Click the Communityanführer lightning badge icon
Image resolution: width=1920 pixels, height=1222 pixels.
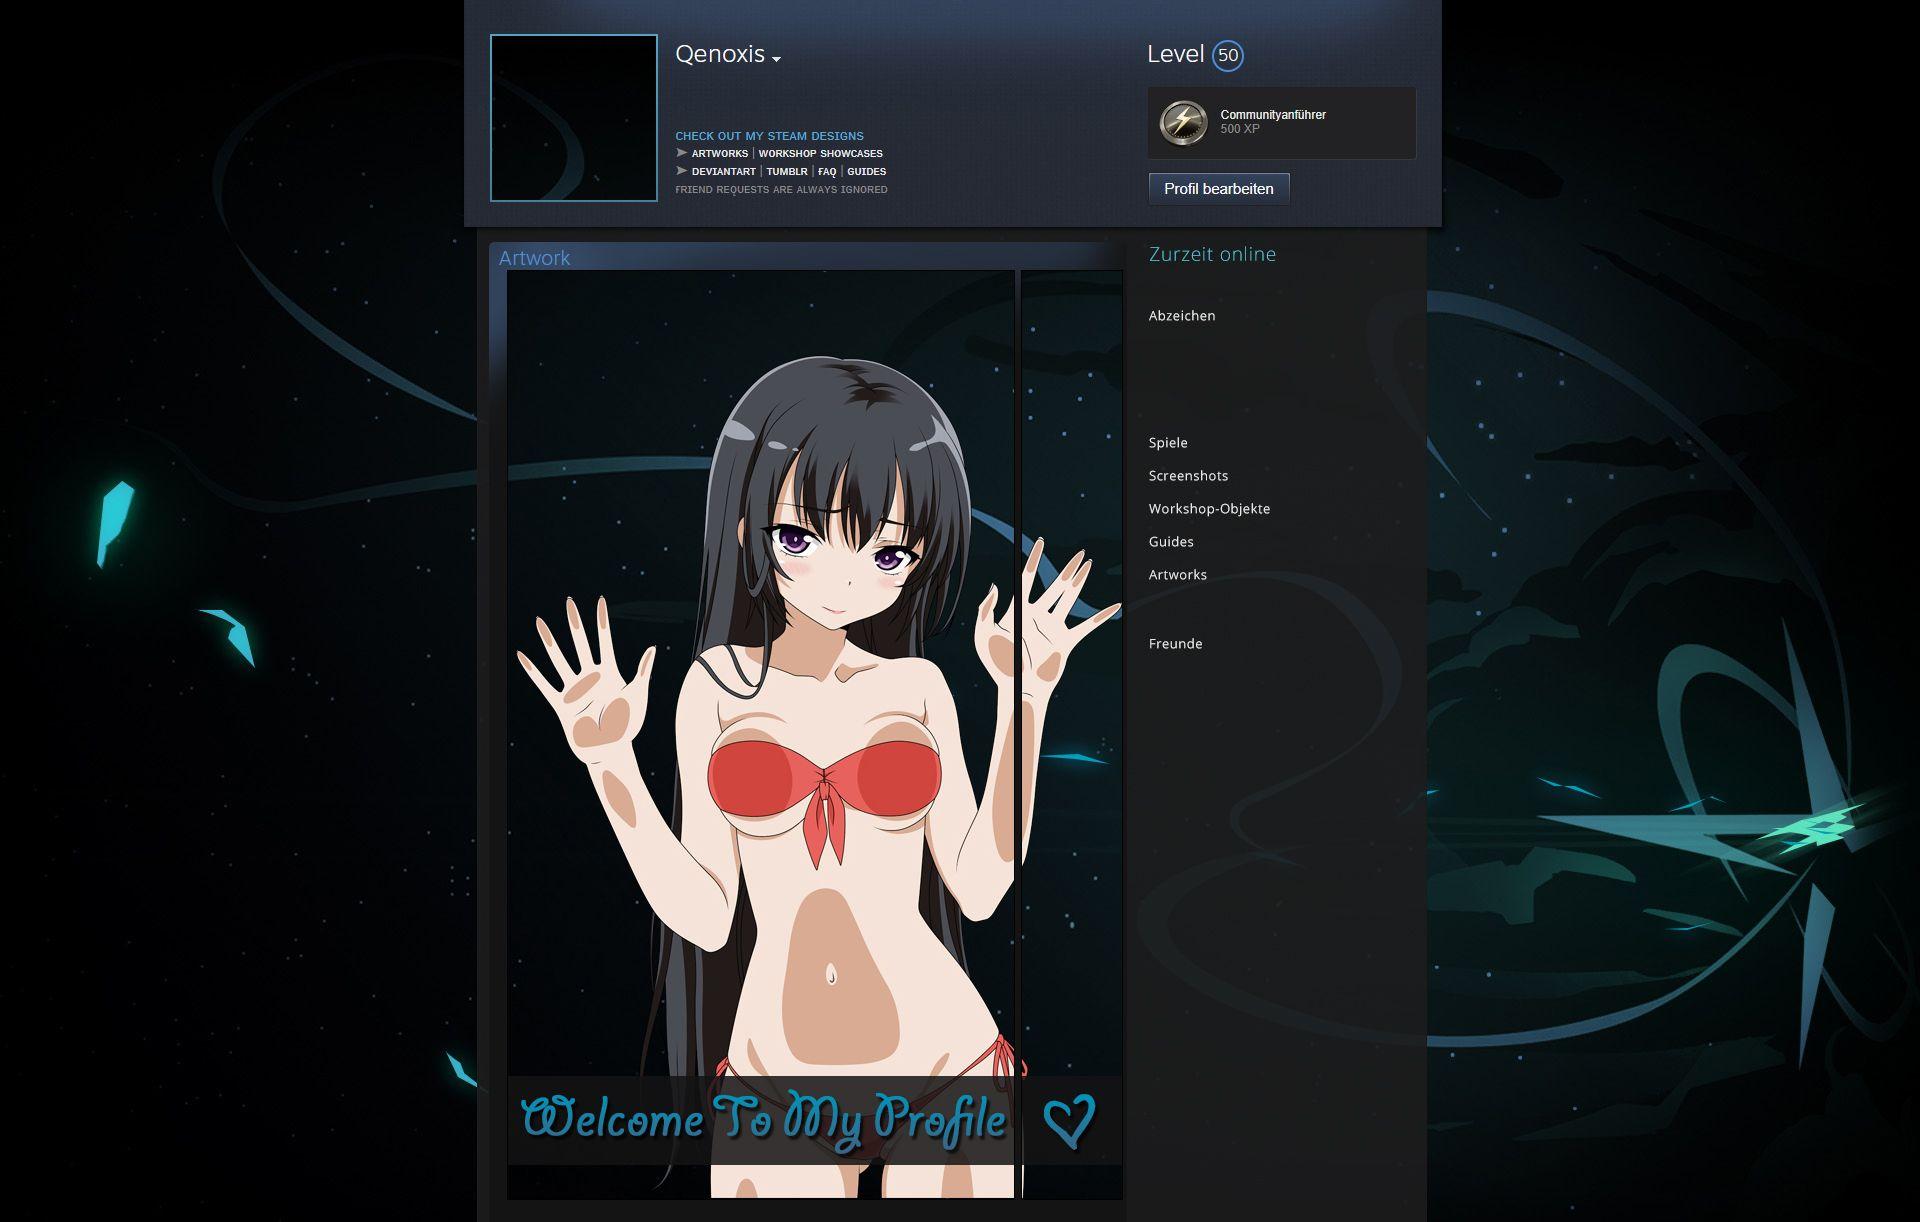pos(1183,122)
